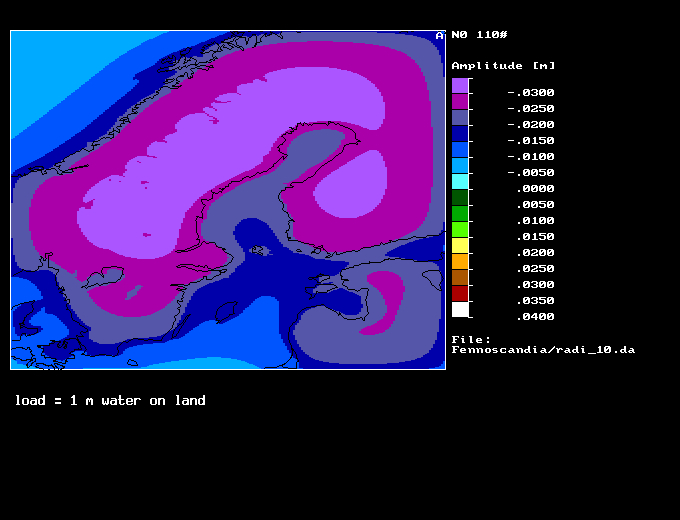Pick the brown .0300 legend swatch

(460, 278)
